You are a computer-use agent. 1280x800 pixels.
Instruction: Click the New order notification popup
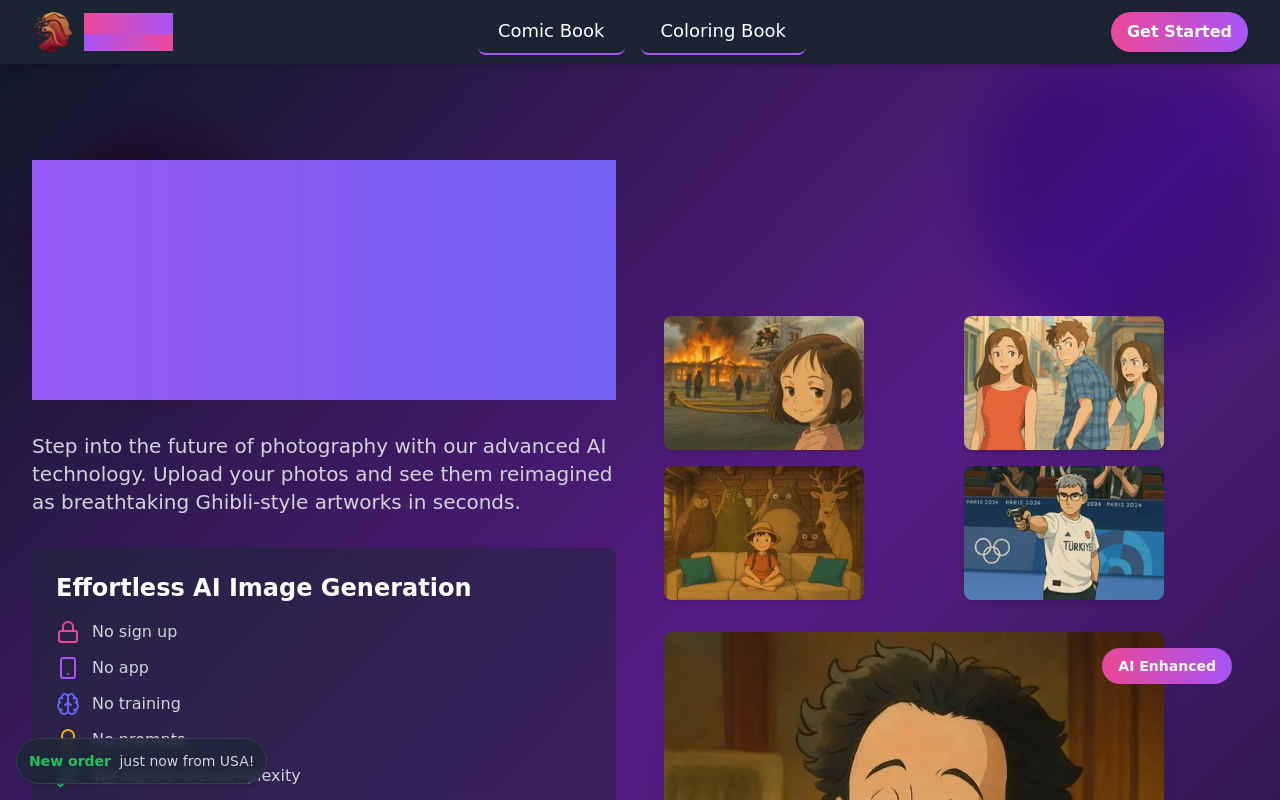(141, 761)
